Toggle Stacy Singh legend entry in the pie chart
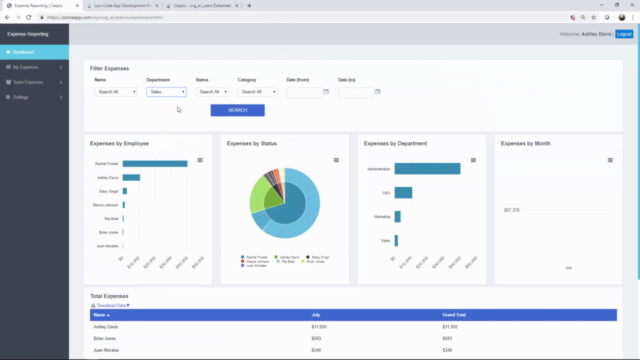Screen dimensions: 640x360 318,257
